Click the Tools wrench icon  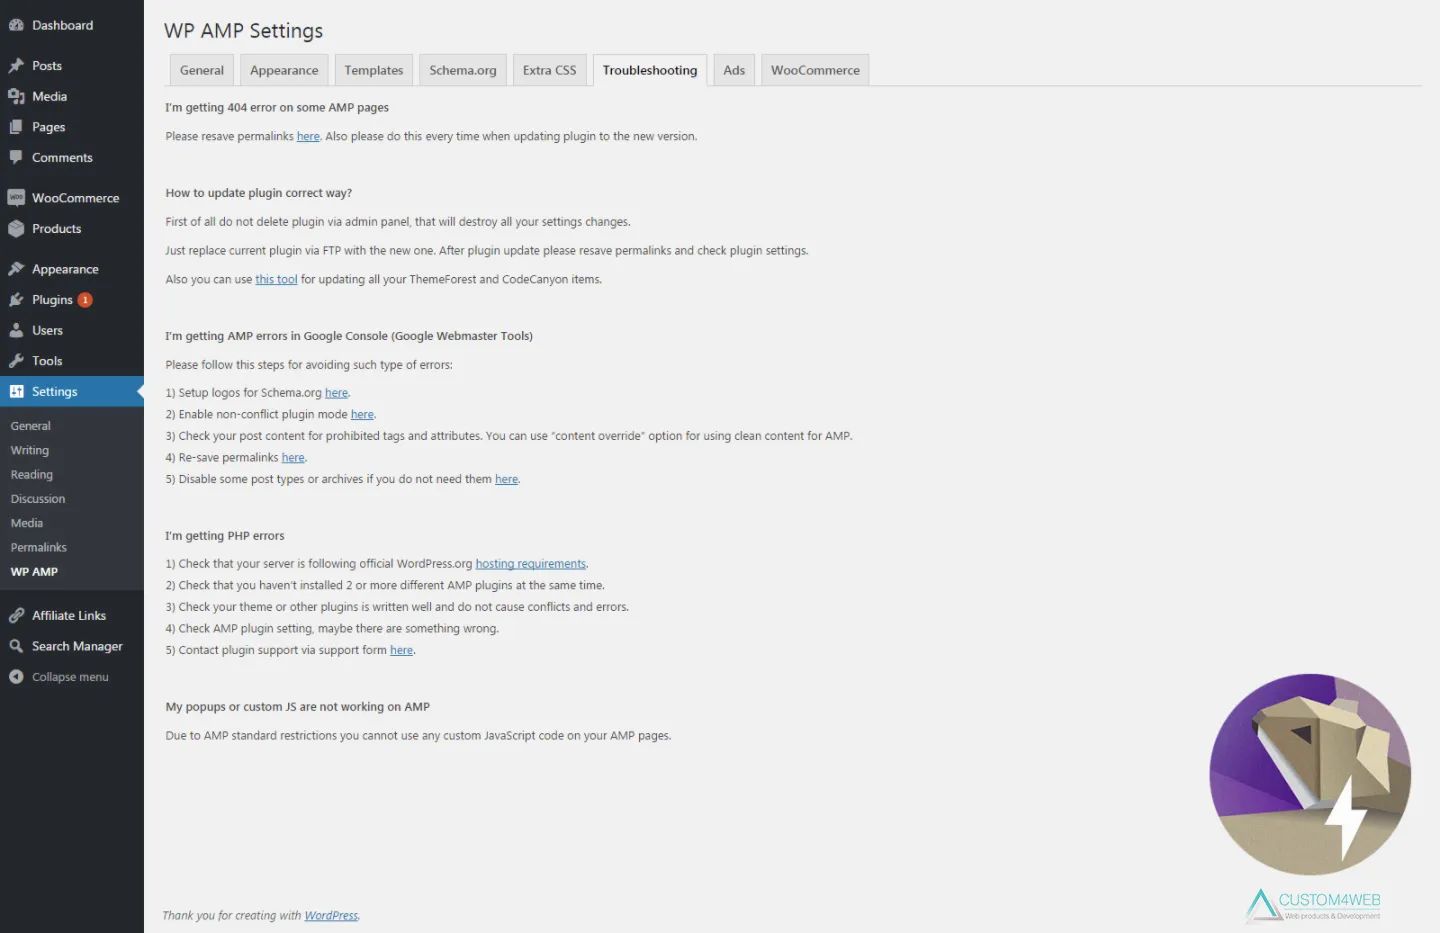coord(16,361)
